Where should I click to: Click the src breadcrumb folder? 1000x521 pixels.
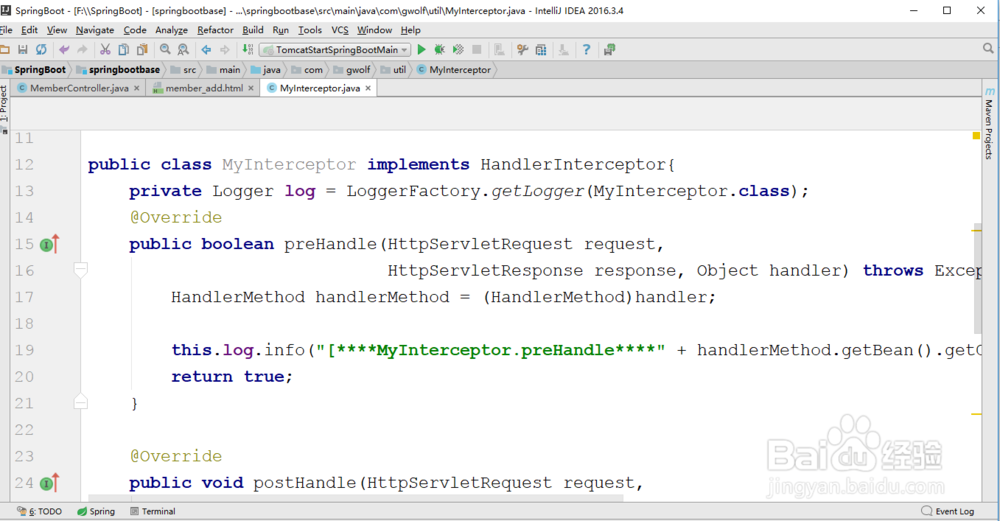pyautogui.click(x=184, y=70)
